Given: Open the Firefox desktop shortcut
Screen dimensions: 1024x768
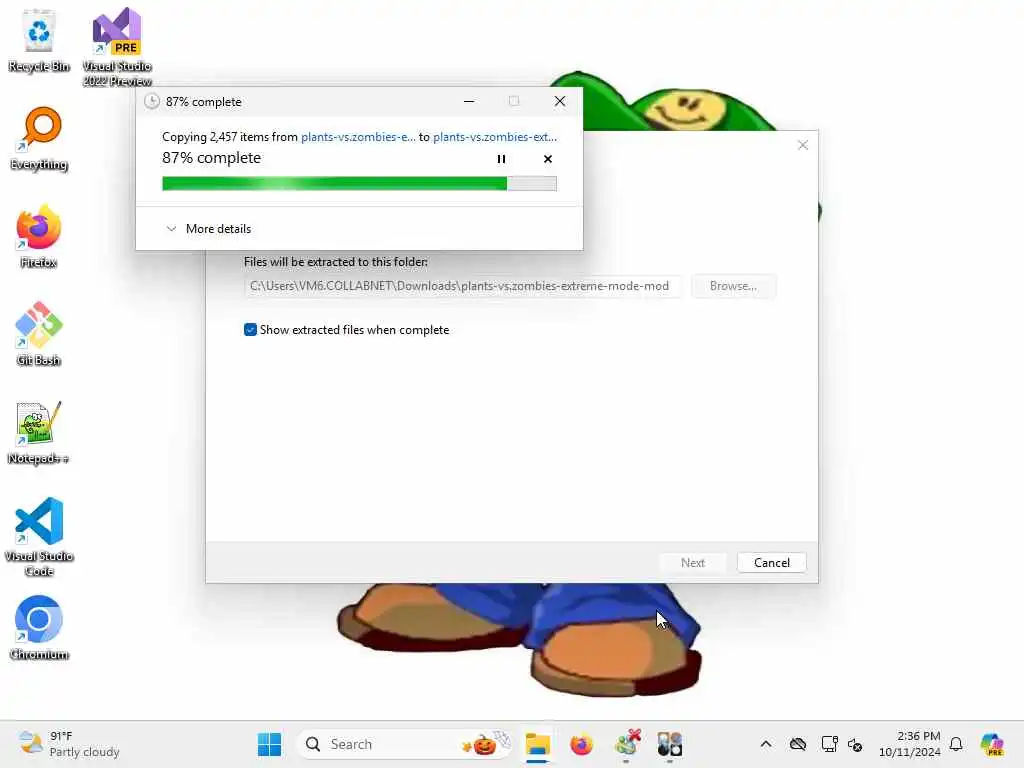Looking at the screenshot, I should click(39, 236).
